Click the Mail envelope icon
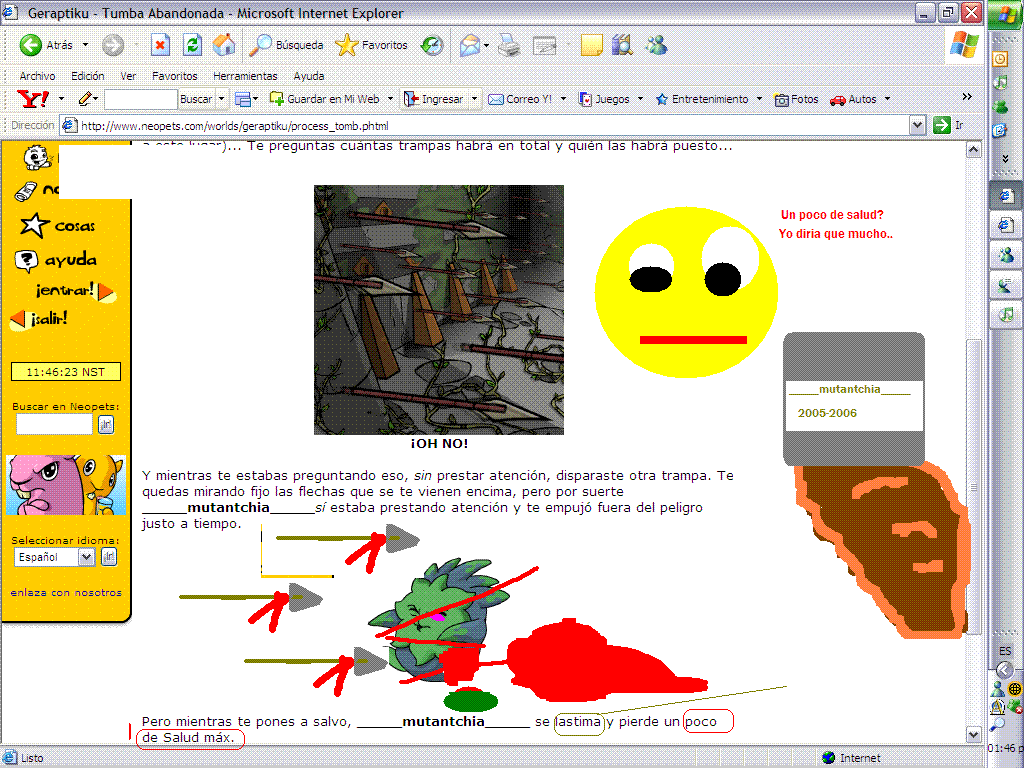Viewport: 1024px width, 768px height. tap(470, 45)
